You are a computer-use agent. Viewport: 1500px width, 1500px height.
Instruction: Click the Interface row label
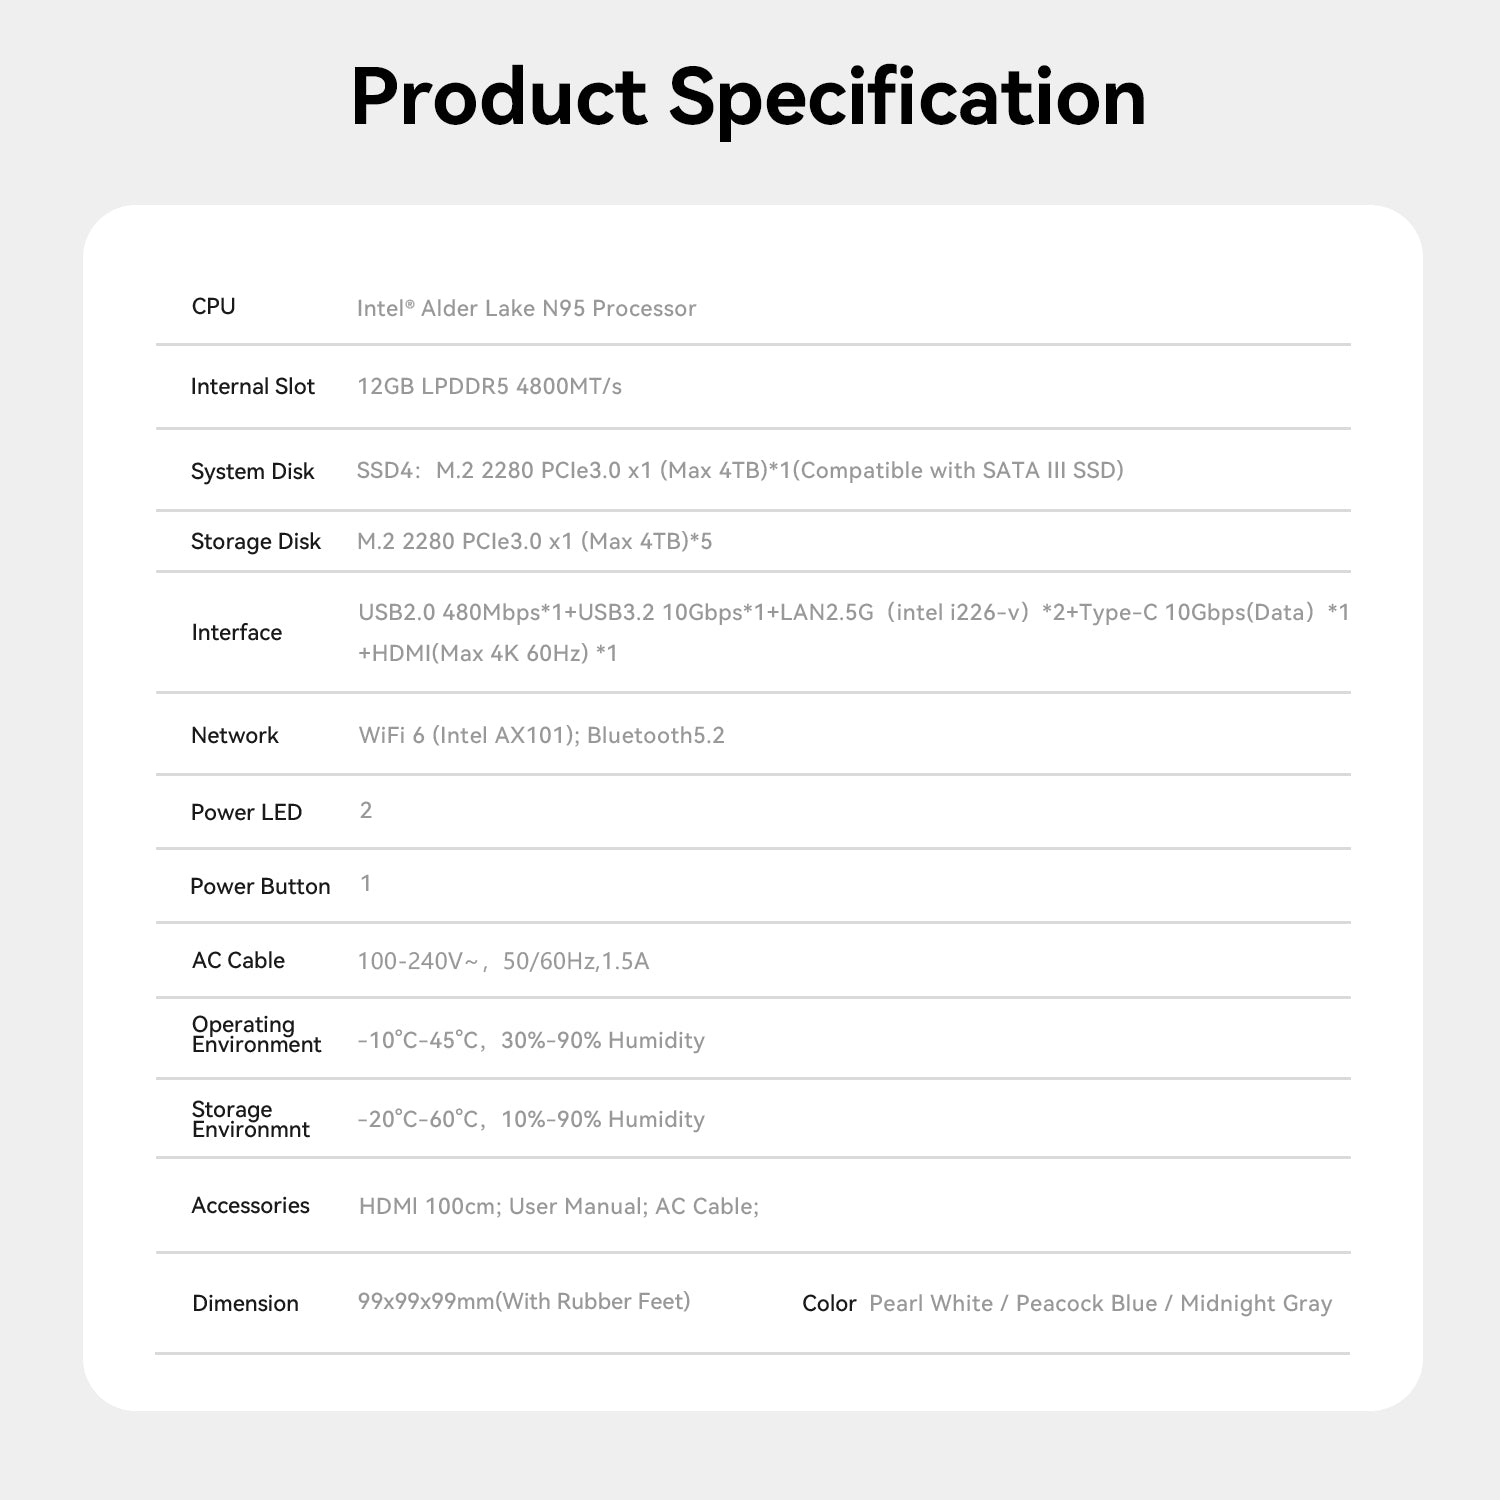point(236,633)
